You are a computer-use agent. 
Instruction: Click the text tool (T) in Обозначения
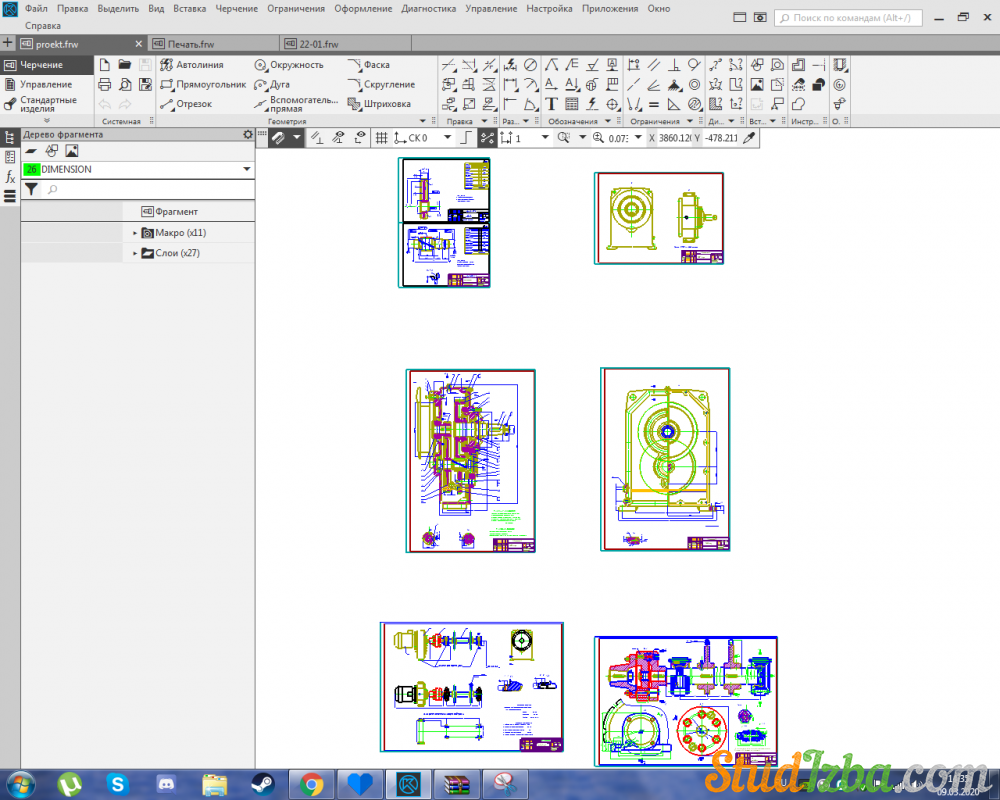(551, 104)
